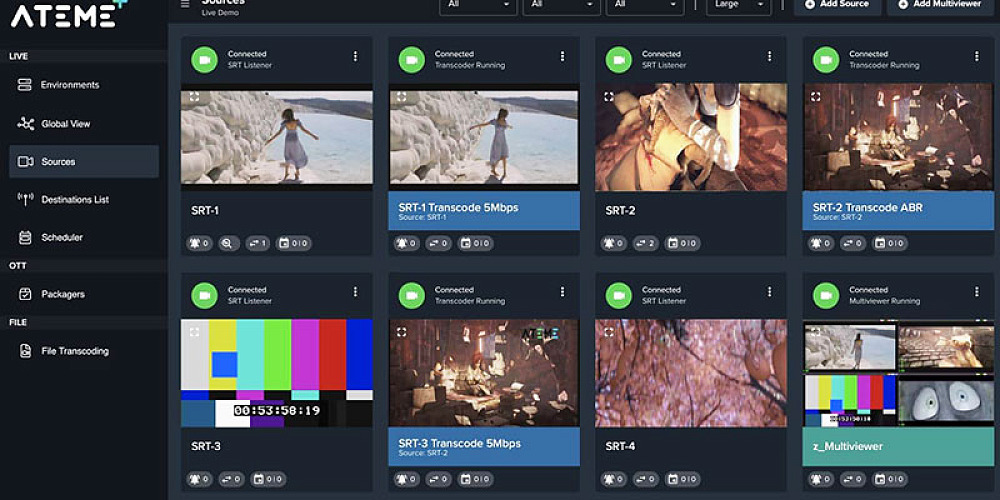
Task: Toggle the hamburger menu to collapse sidebar
Action: tap(185, 4)
